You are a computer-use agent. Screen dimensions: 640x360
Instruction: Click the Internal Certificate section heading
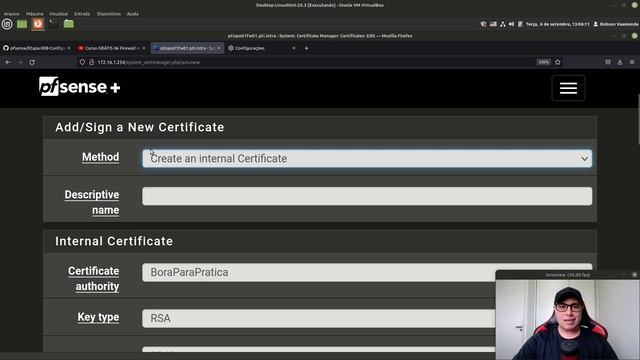[114, 241]
